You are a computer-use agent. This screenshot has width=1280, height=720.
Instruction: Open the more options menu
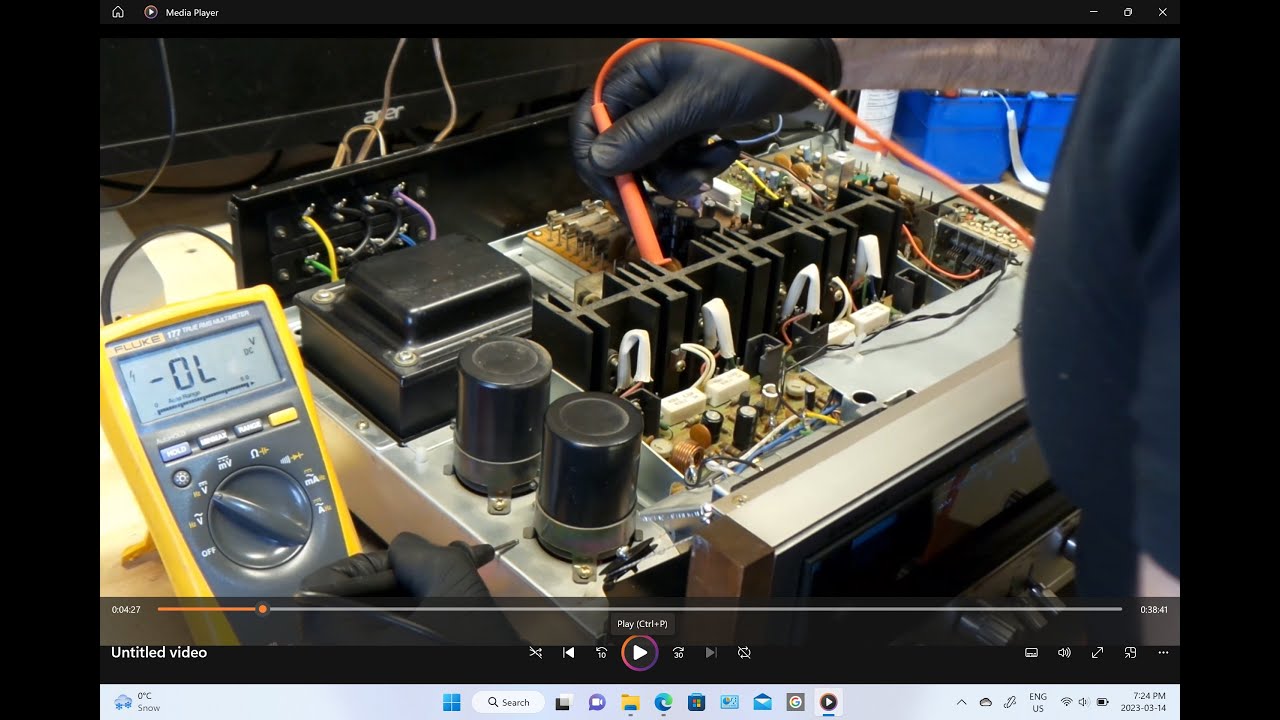(x=1163, y=652)
